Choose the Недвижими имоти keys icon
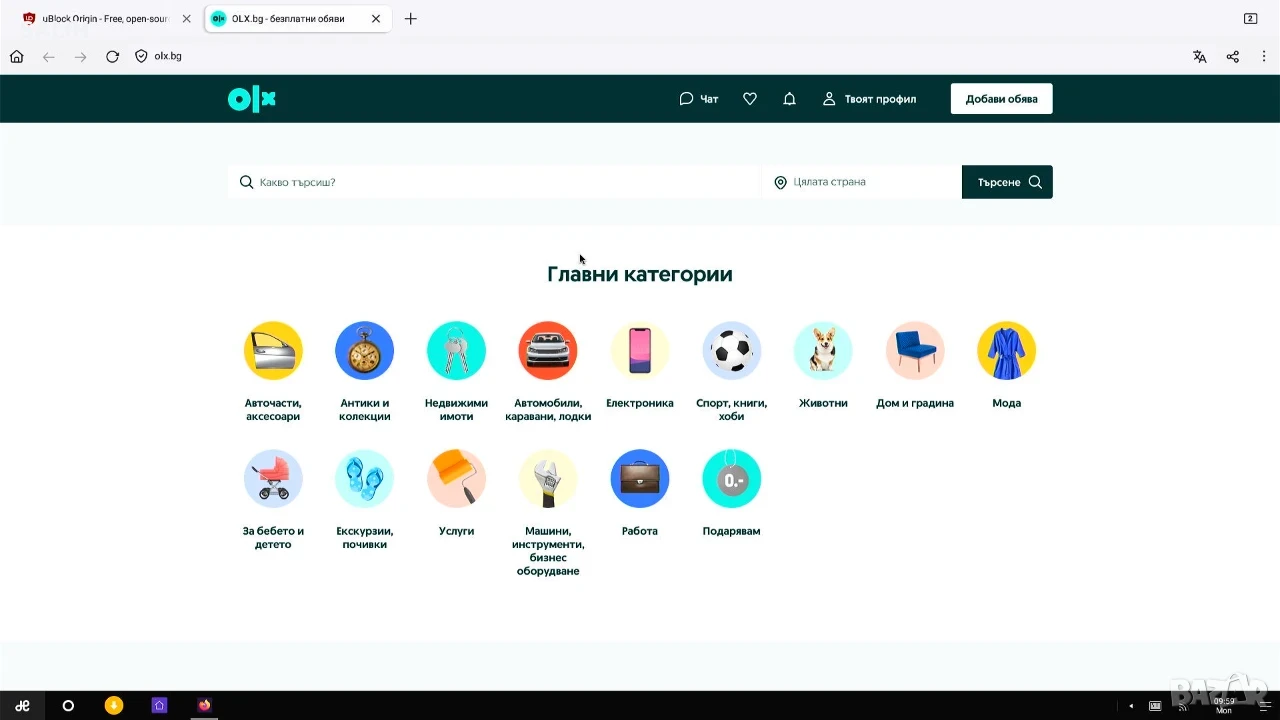This screenshot has width=1280, height=720. click(456, 351)
